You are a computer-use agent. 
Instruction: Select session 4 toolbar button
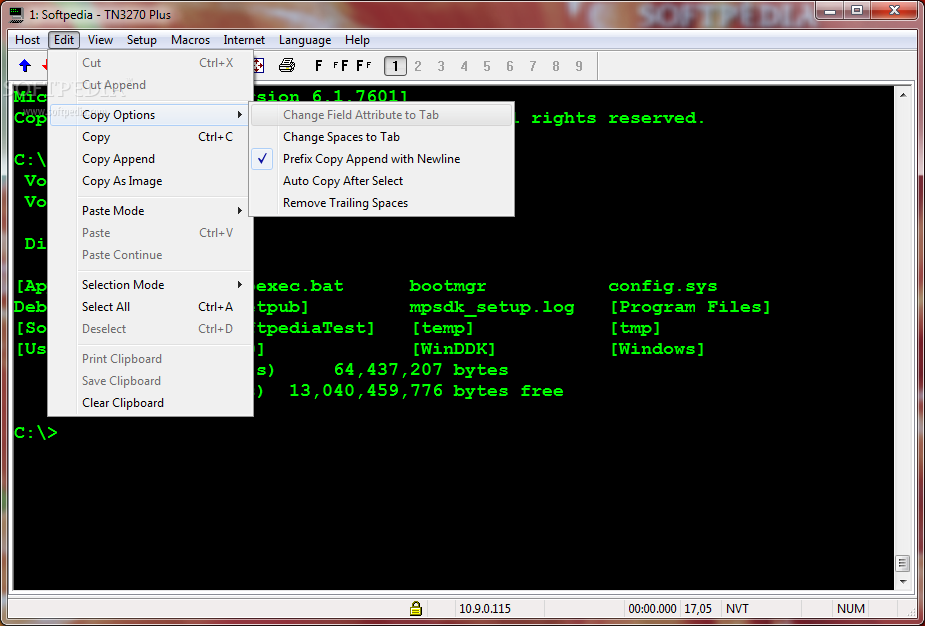[x=464, y=66]
